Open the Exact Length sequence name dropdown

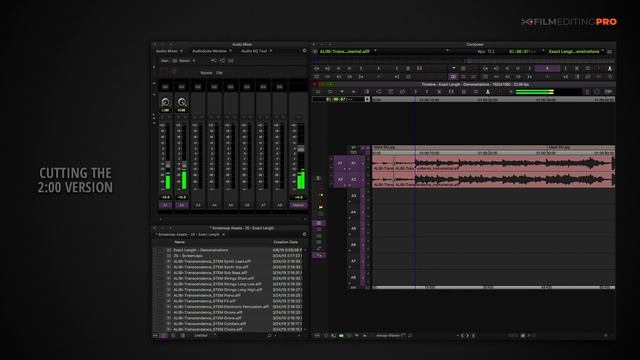coord(576,51)
